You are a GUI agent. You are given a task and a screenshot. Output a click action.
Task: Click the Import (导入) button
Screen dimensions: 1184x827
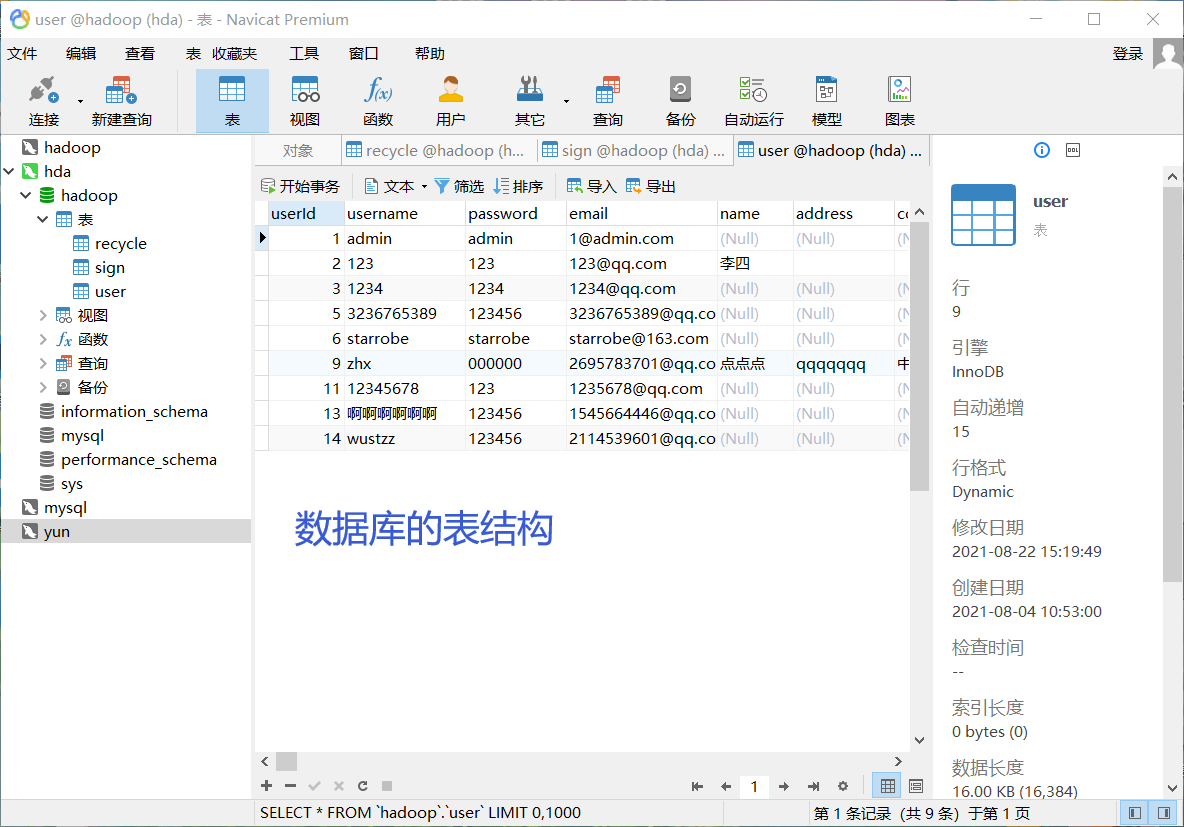(x=591, y=187)
